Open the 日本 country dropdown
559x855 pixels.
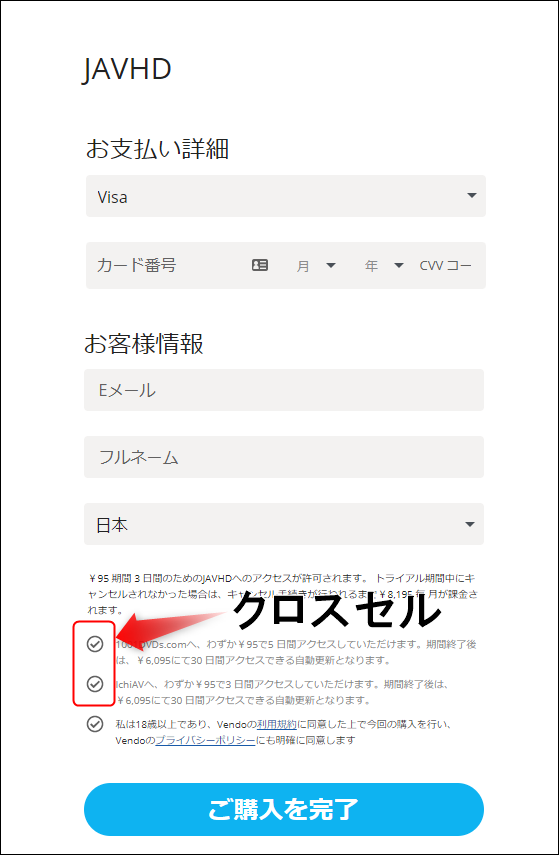click(x=284, y=524)
